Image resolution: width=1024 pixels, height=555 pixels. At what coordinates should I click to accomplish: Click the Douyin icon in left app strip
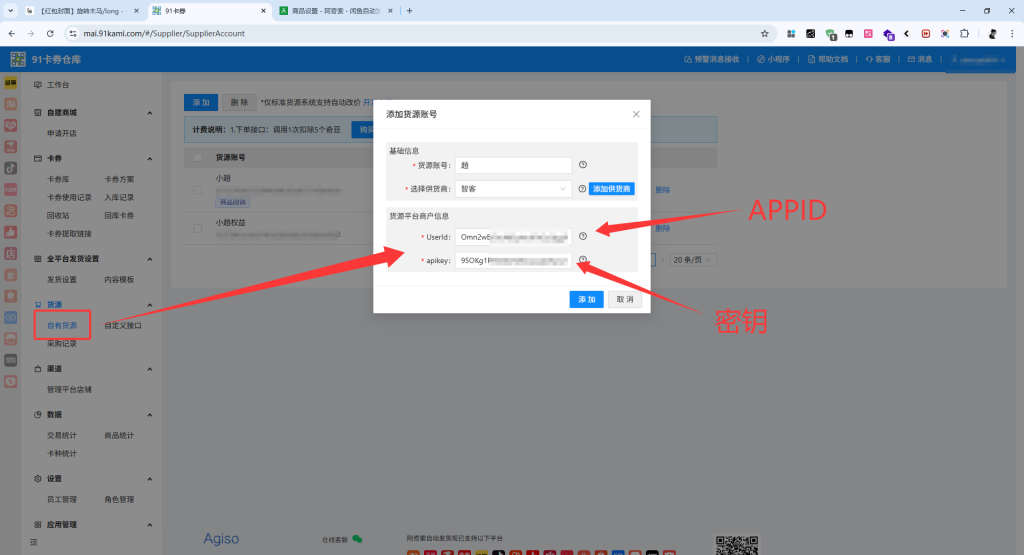point(10,168)
